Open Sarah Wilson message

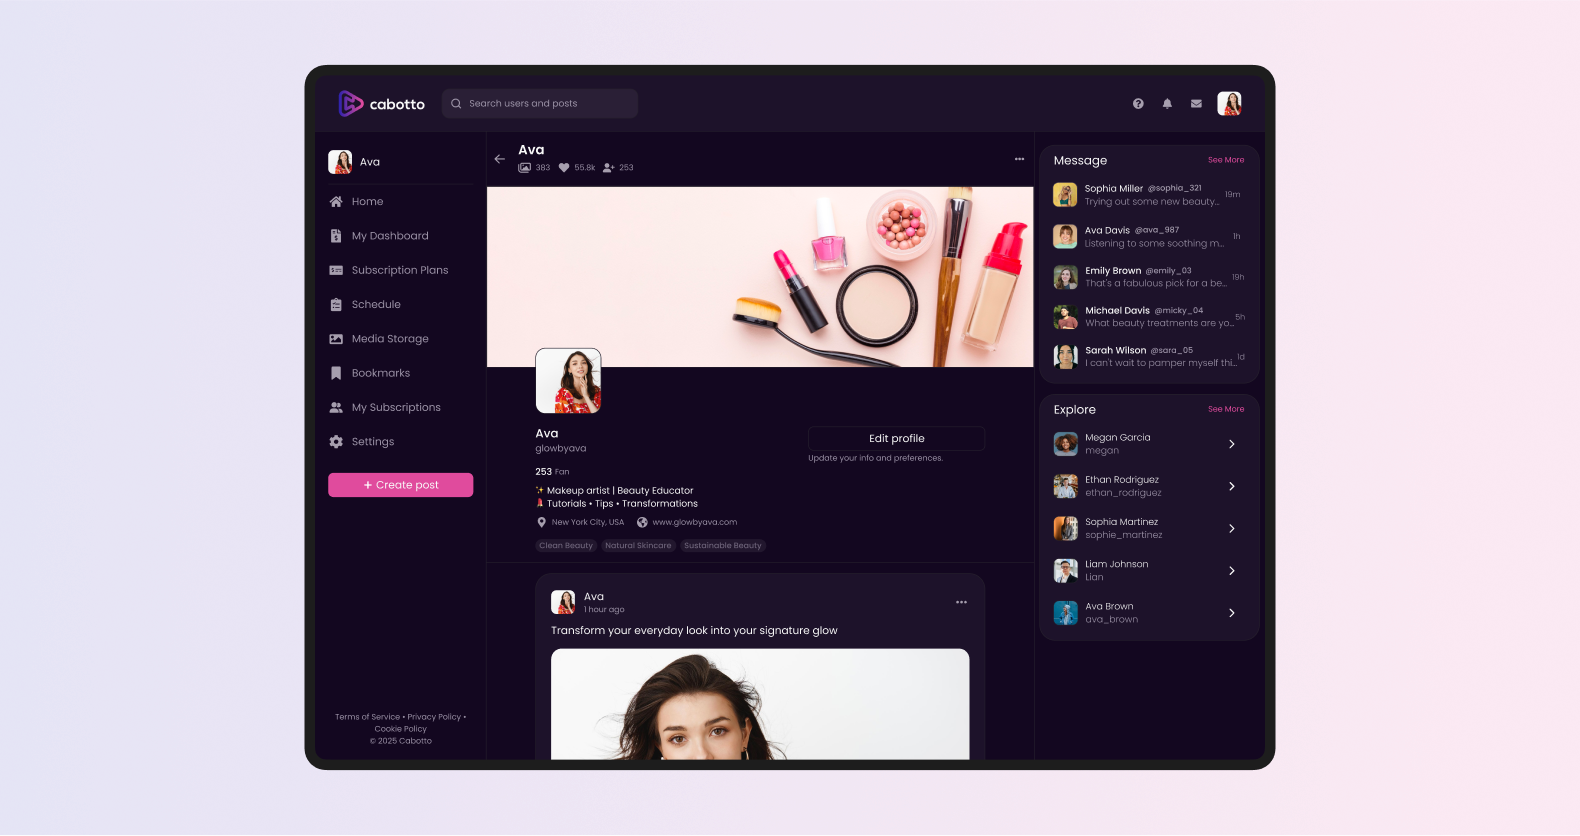[x=1148, y=357]
